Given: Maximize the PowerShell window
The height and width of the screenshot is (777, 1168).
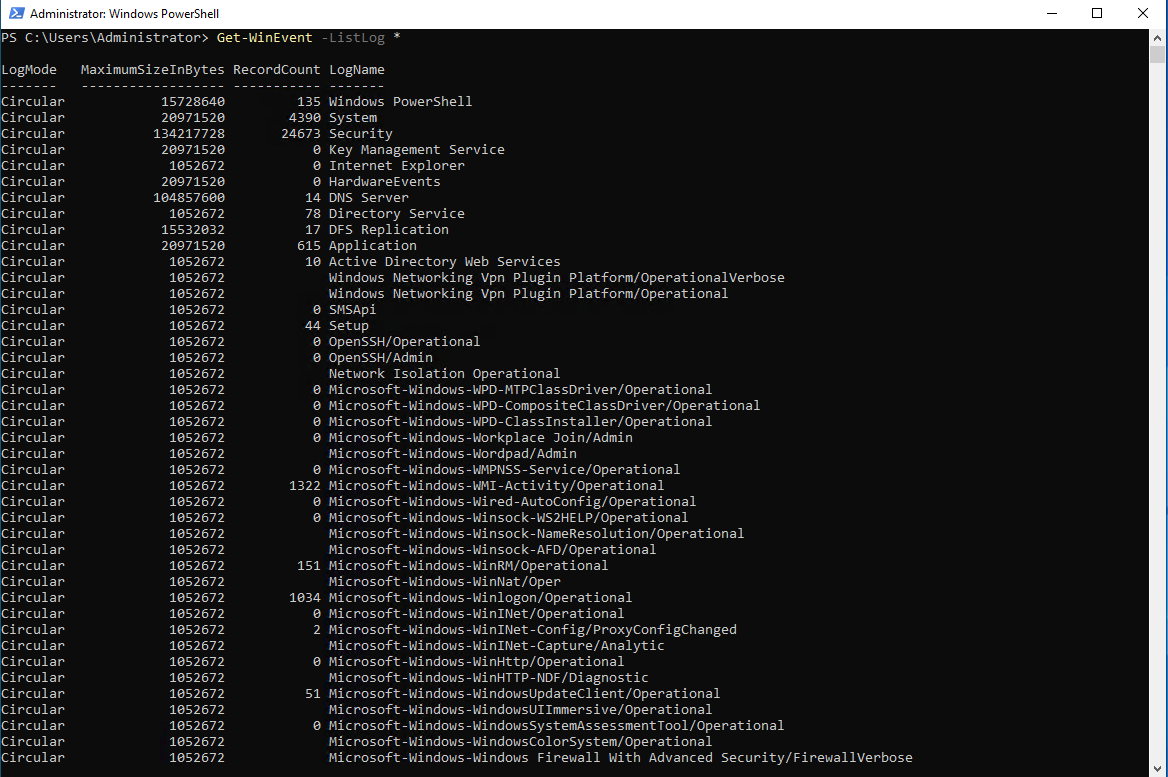Looking at the screenshot, I should click(1097, 14).
